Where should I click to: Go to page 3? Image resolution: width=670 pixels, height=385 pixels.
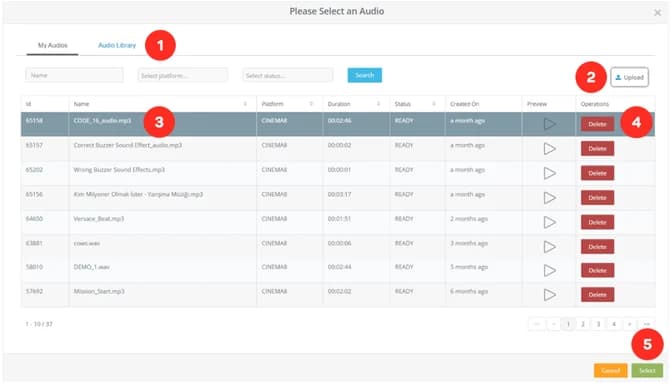(x=598, y=324)
